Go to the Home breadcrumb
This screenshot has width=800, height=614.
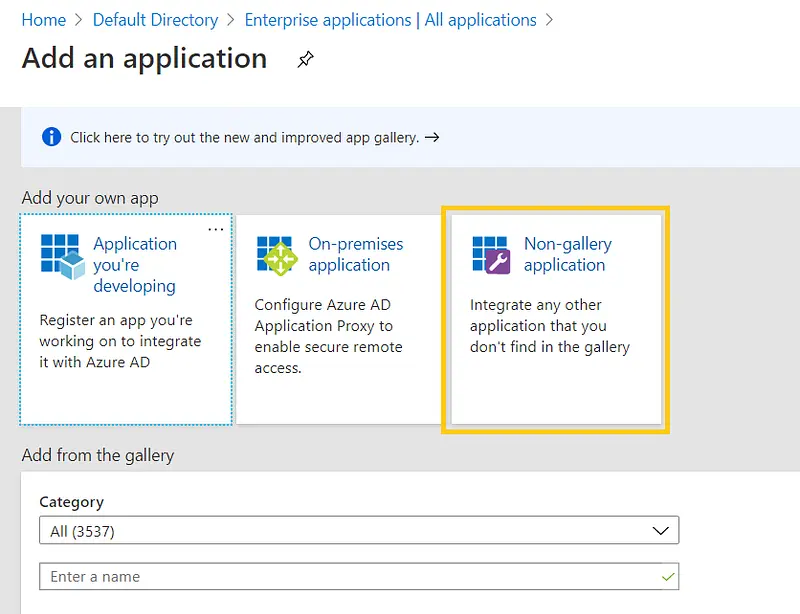43,20
